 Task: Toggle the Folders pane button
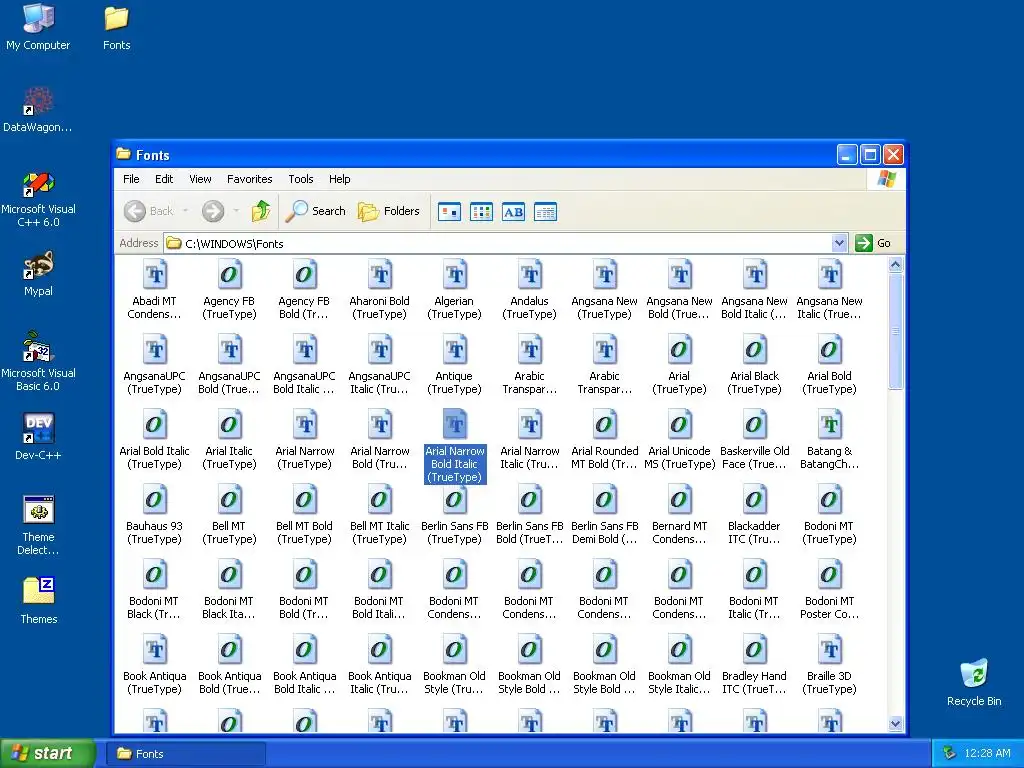(389, 211)
